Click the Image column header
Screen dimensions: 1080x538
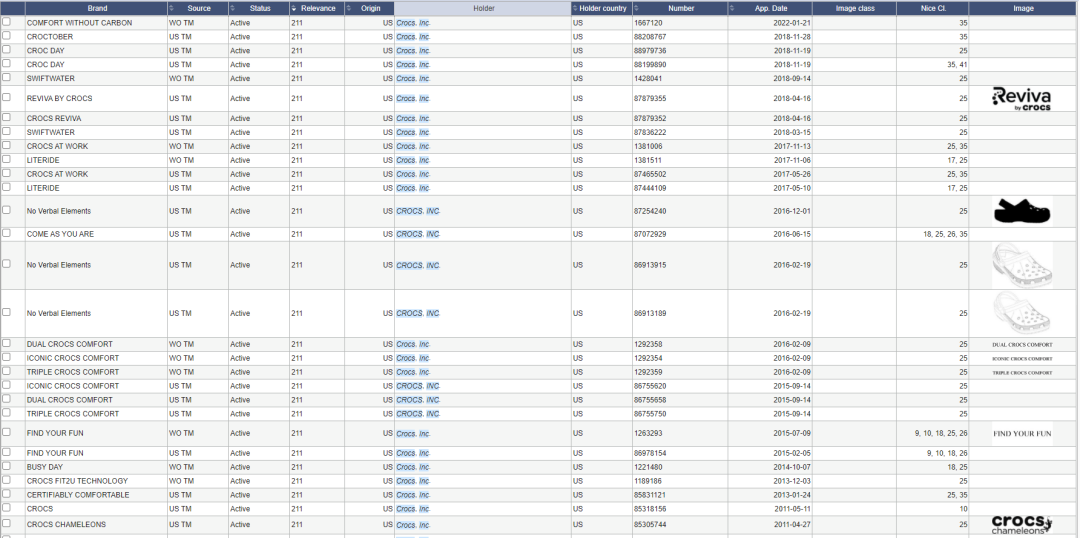tap(1023, 8)
